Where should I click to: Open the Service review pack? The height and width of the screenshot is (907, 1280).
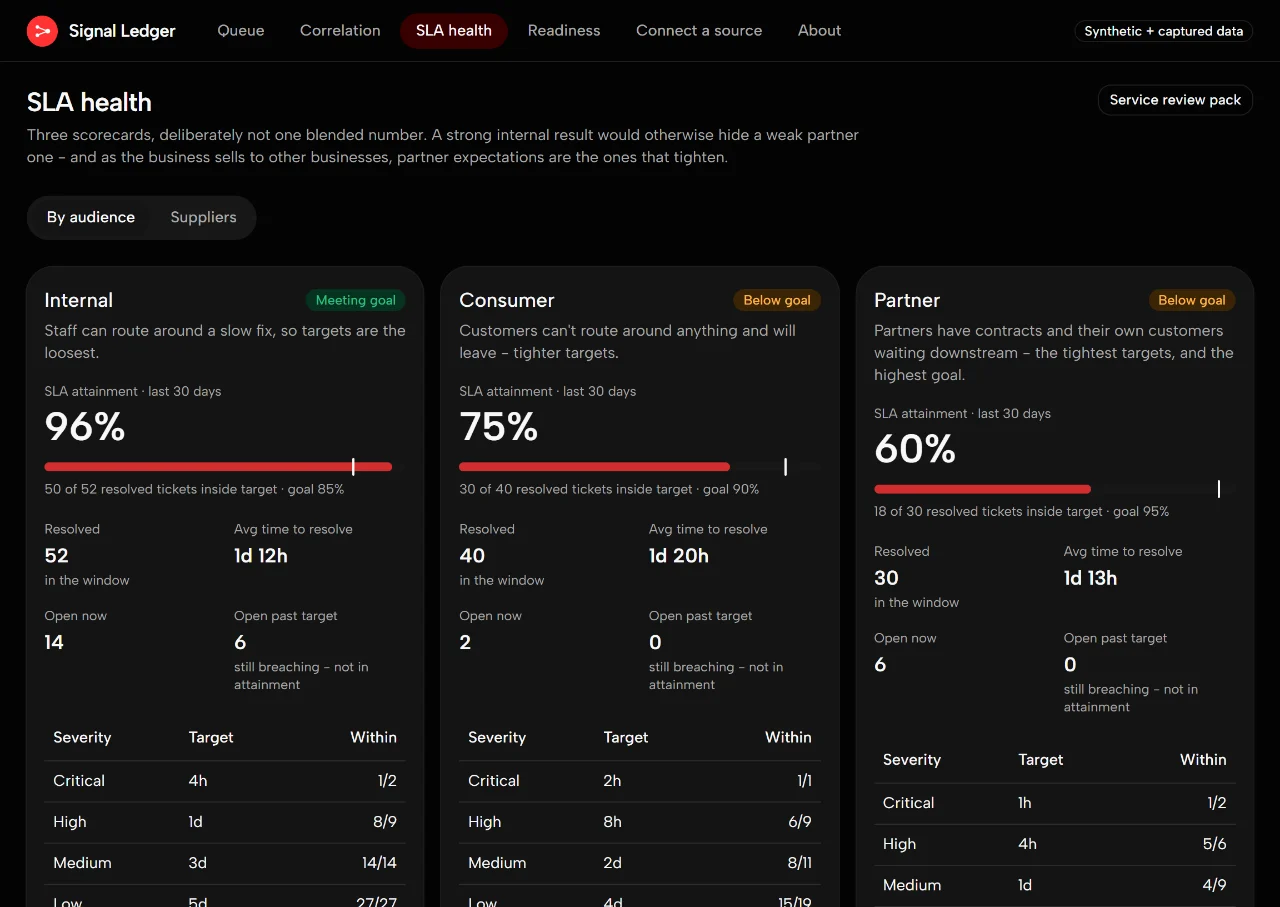point(1175,100)
